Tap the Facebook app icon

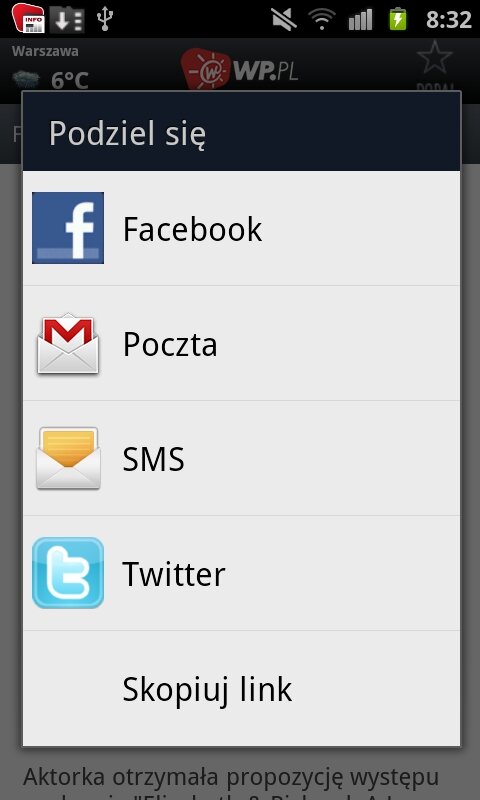tap(68, 228)
